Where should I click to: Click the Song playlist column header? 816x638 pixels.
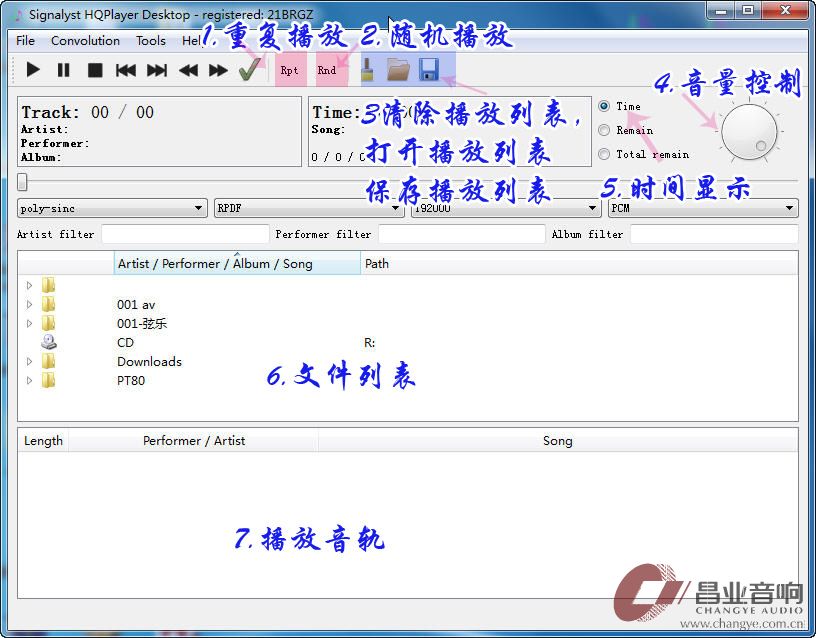[x=557, y=441]
